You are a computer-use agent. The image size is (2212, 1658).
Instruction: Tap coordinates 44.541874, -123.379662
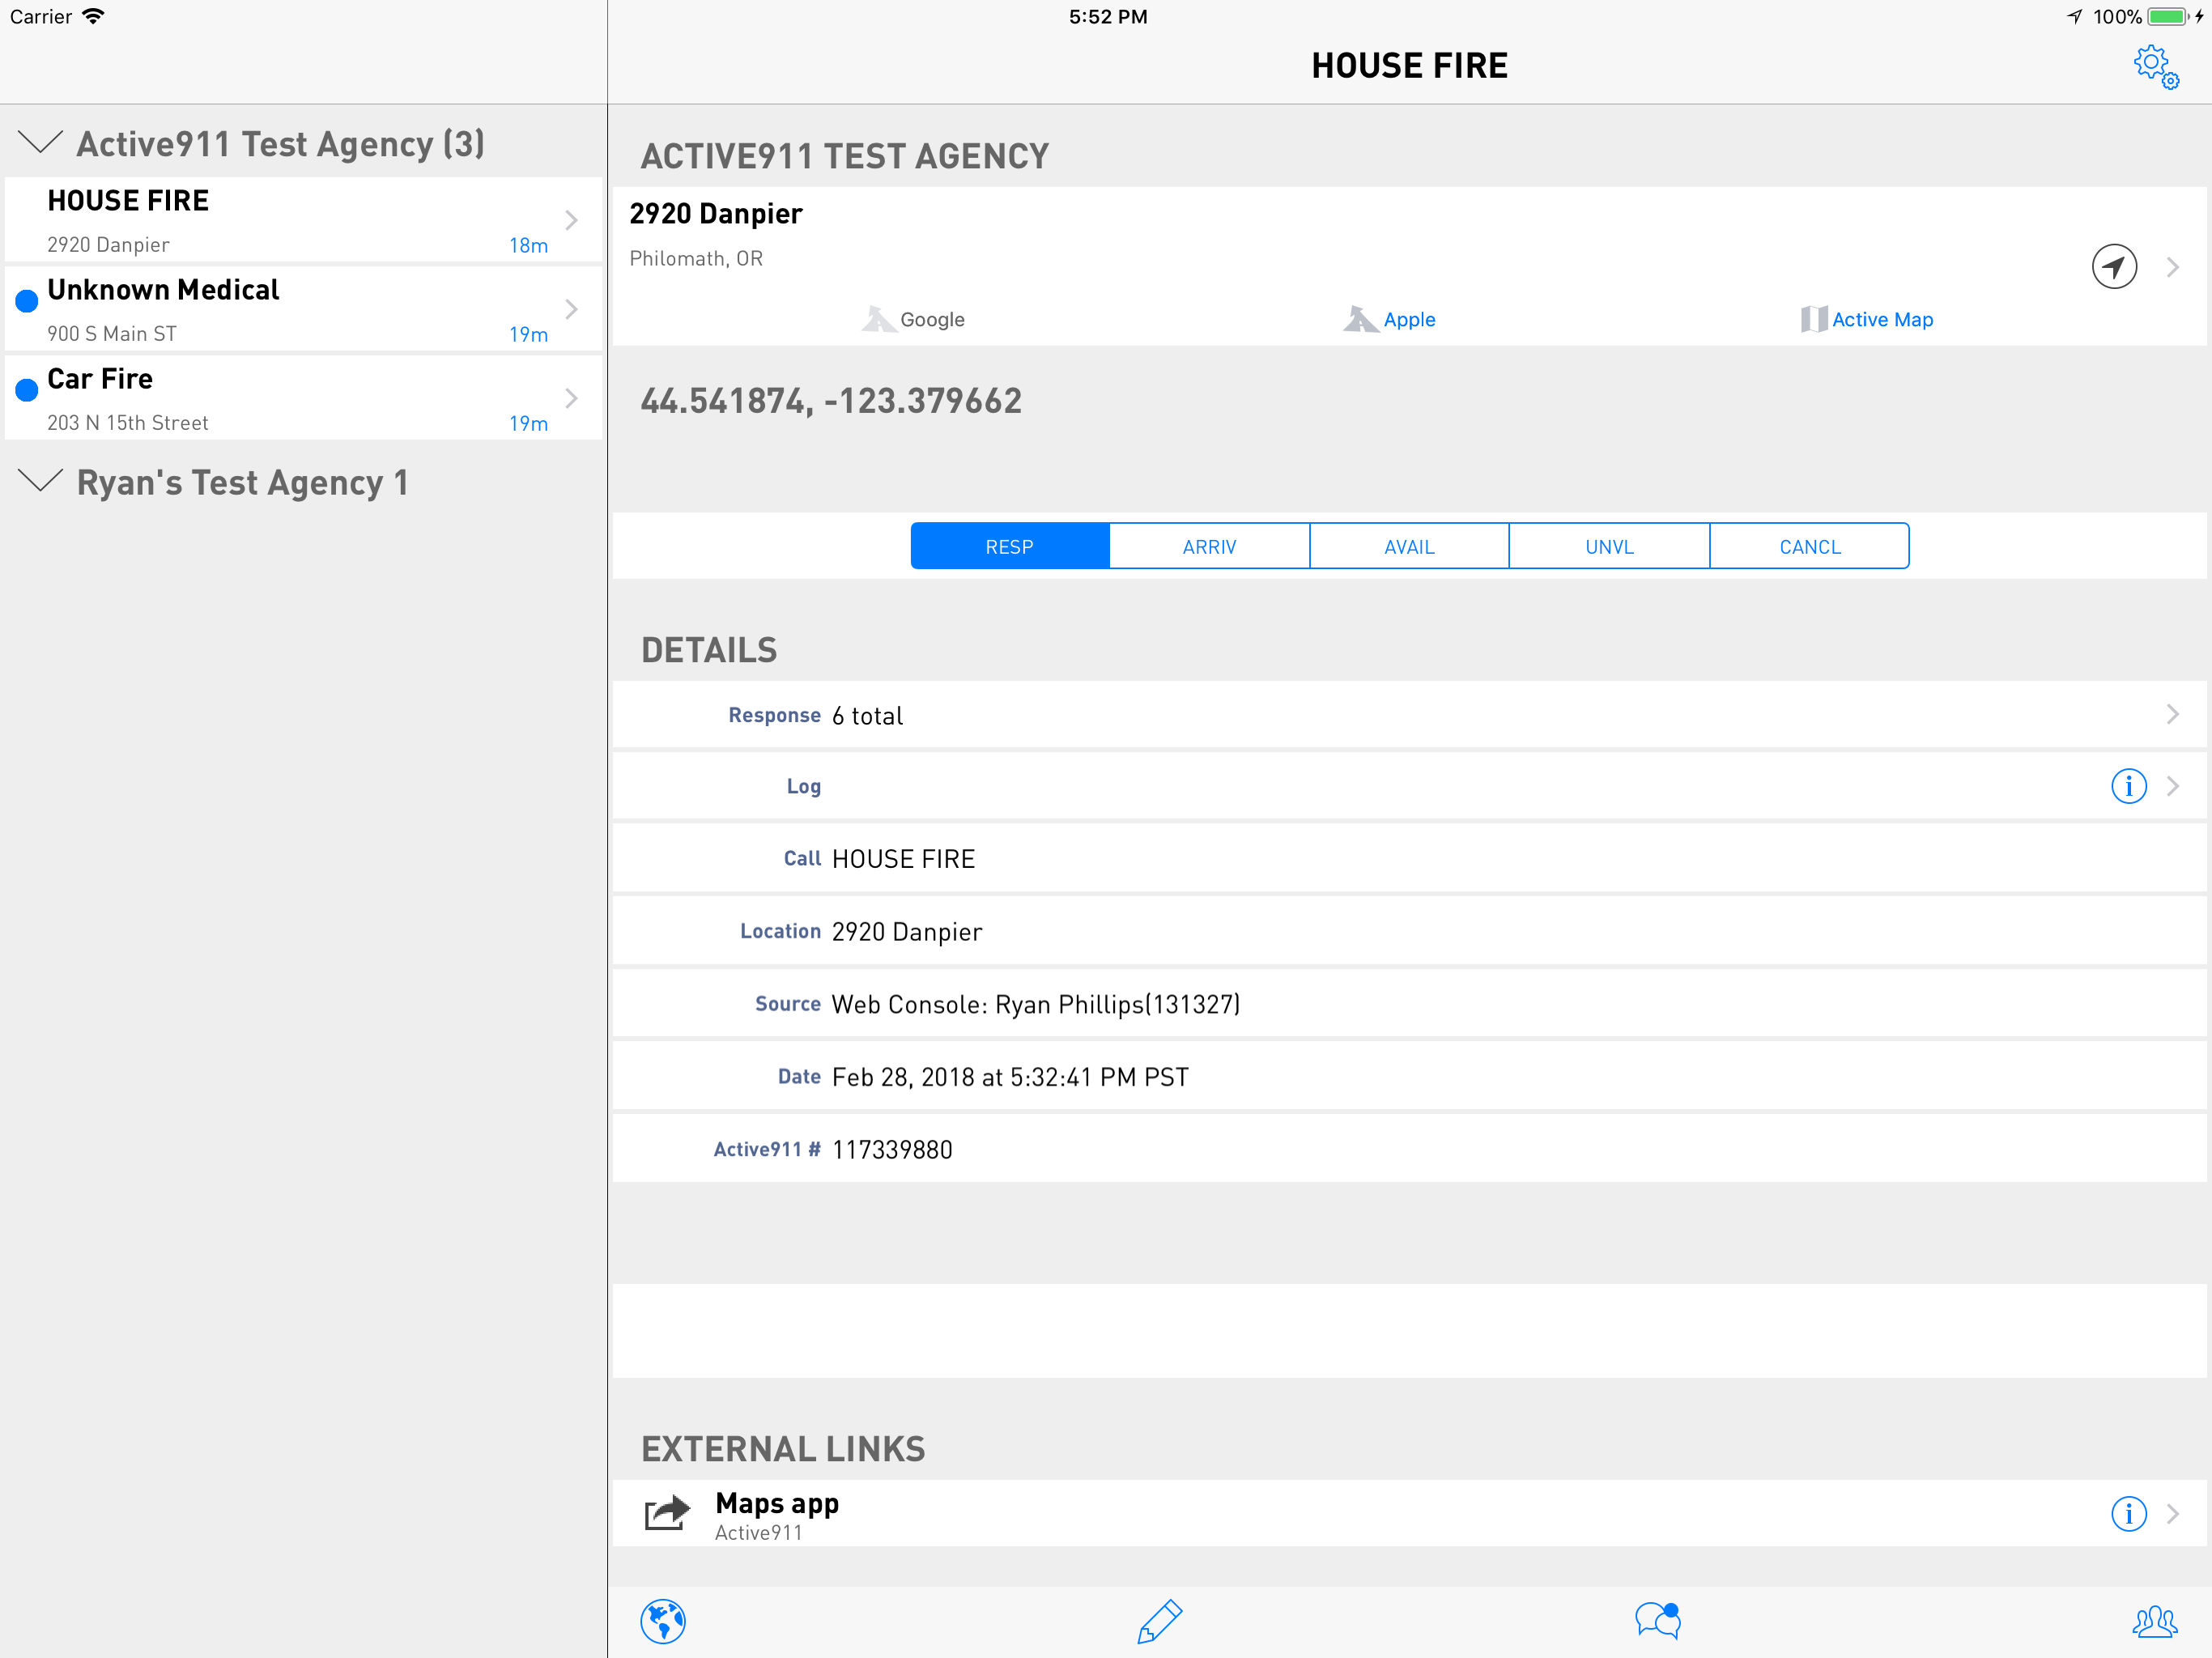tap(831, 401)
